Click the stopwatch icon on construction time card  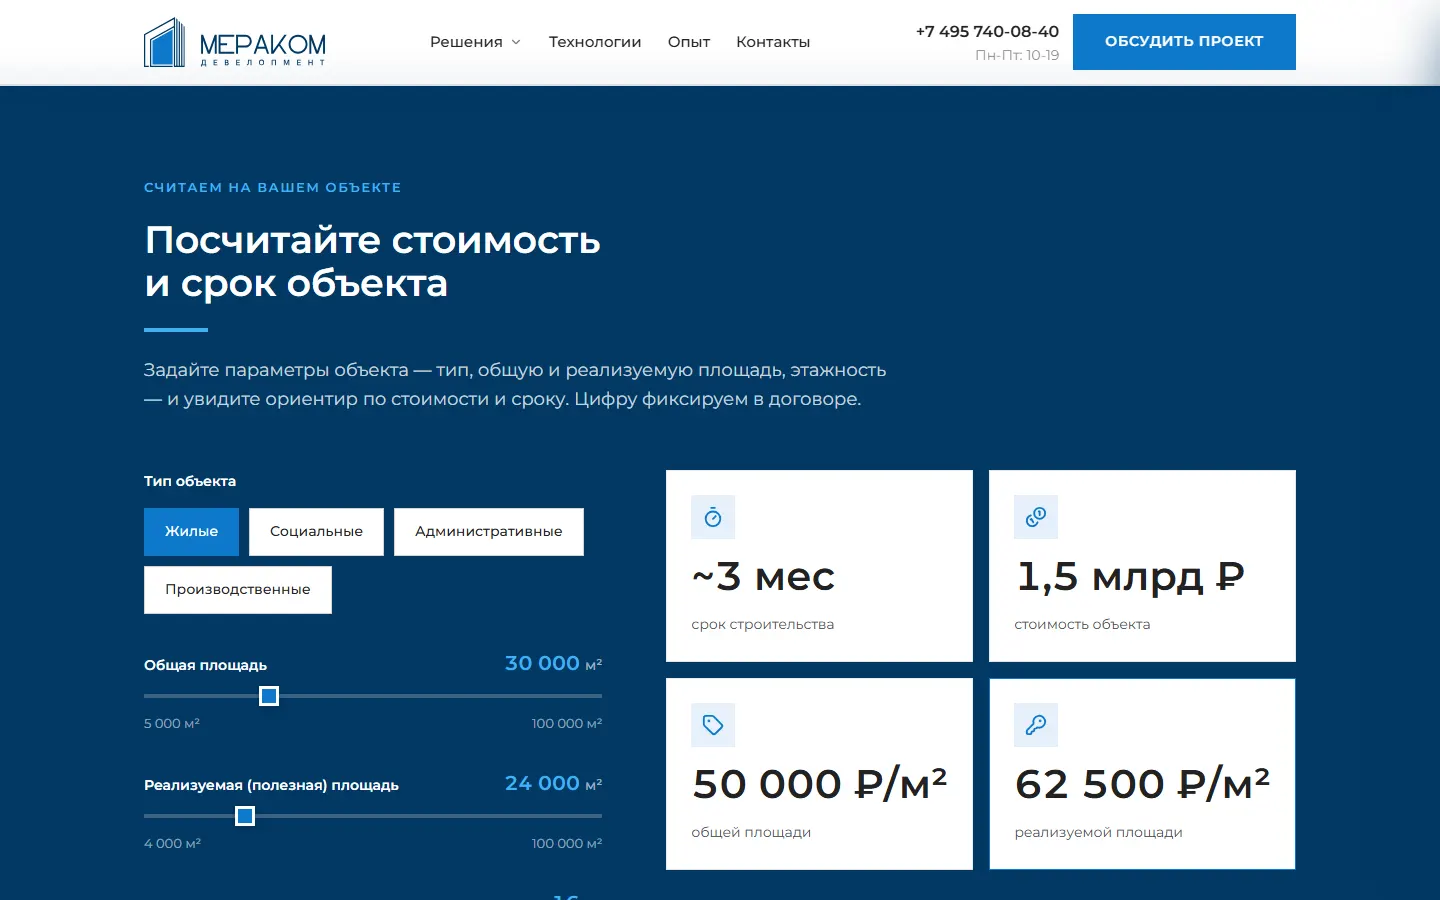[x=713, y=517]
